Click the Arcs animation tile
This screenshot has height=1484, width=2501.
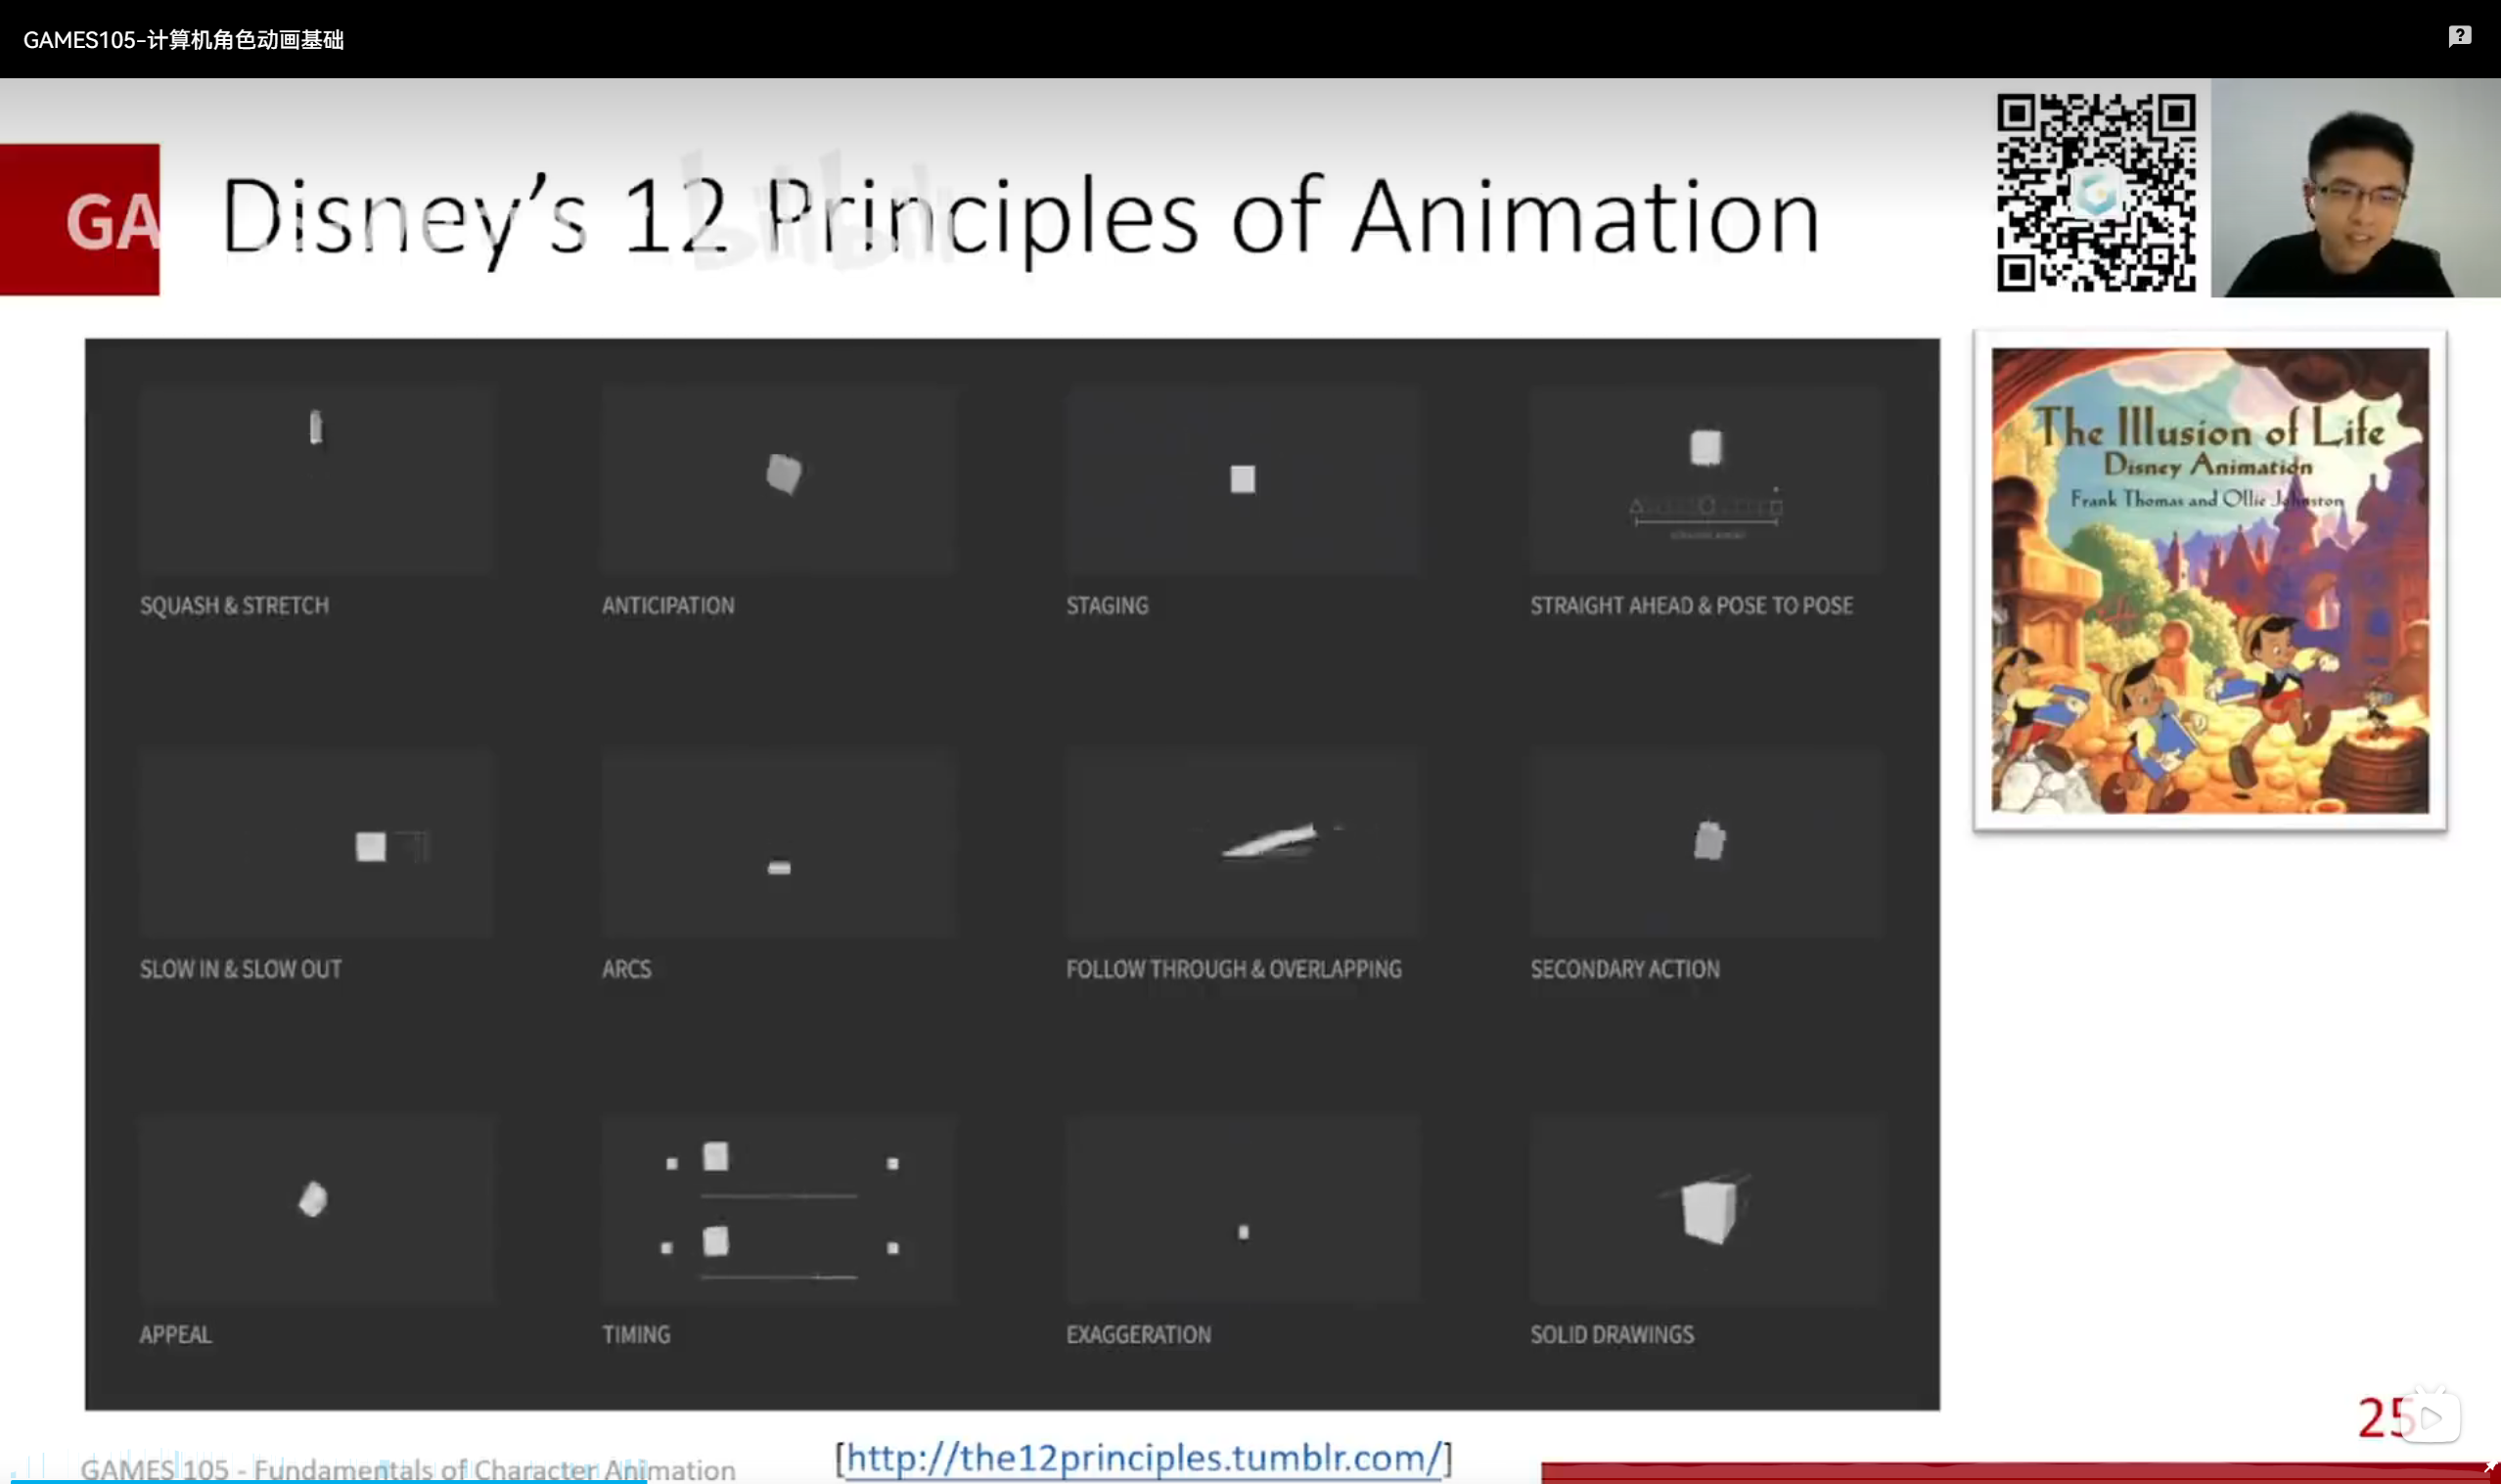[x=778, y=845]
